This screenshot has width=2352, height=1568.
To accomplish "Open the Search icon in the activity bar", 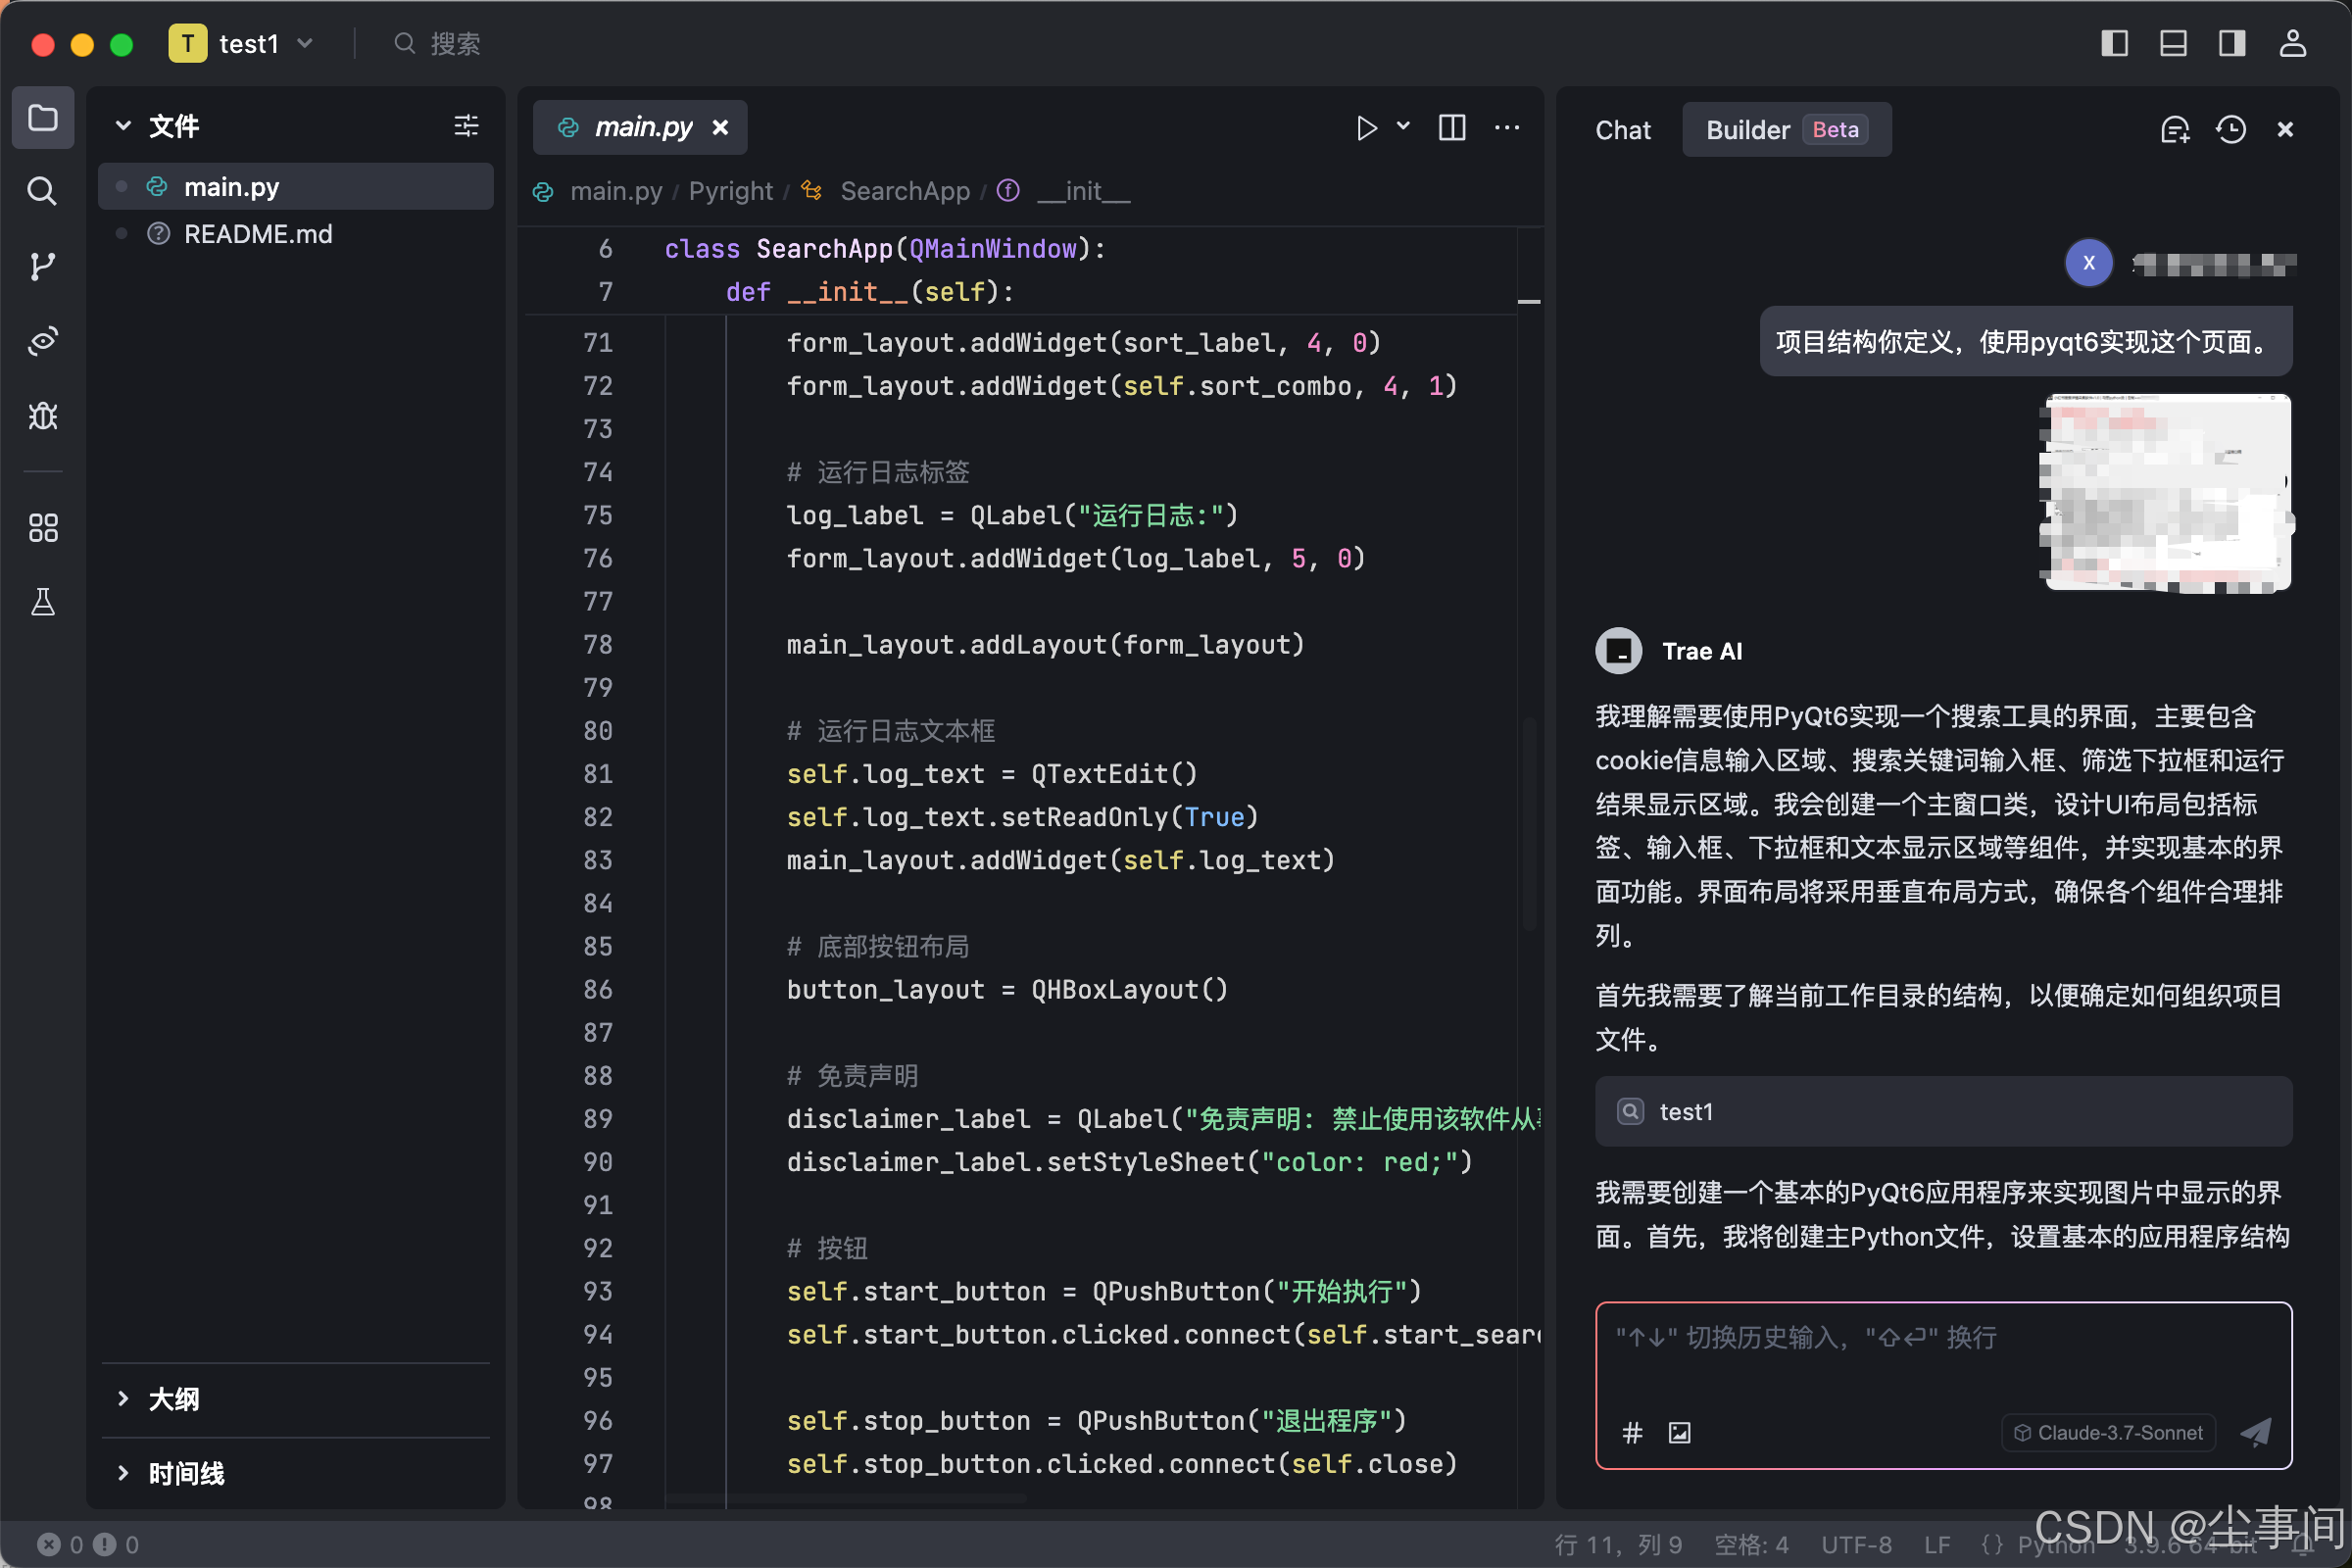I will click(x=42, y=190).
